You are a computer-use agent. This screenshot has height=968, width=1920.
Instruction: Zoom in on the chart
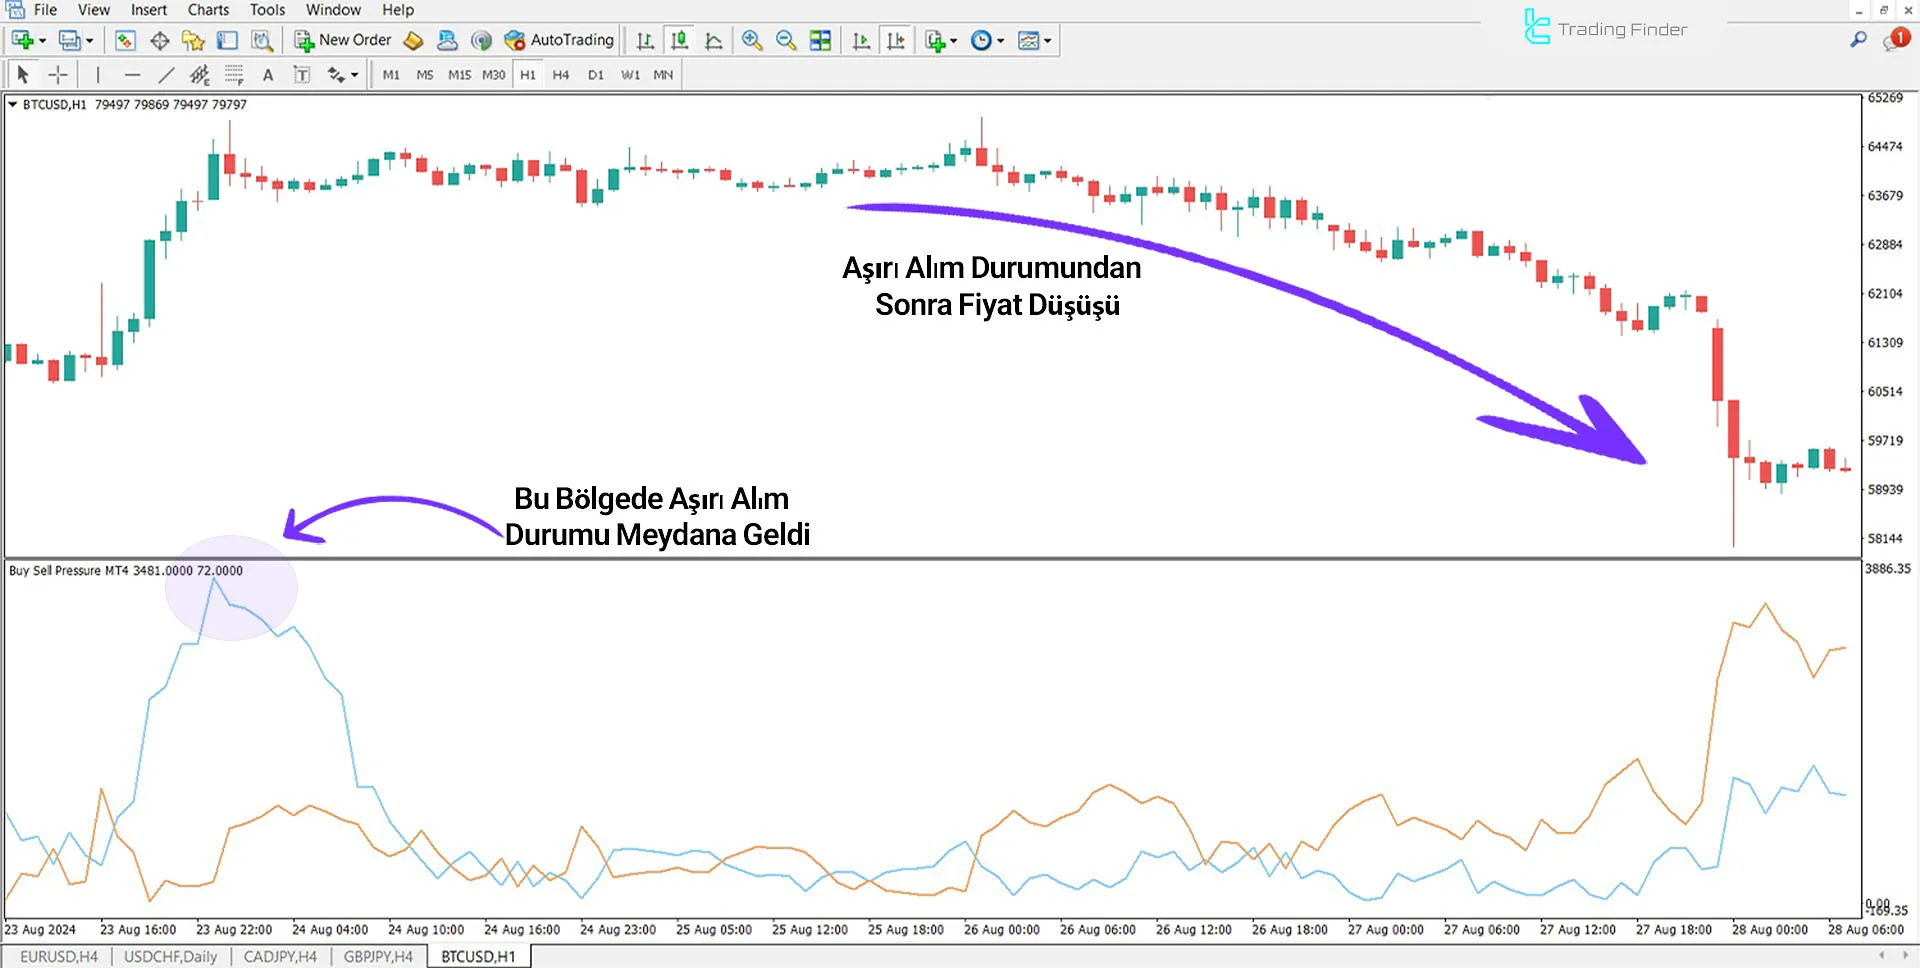point(752,40)
